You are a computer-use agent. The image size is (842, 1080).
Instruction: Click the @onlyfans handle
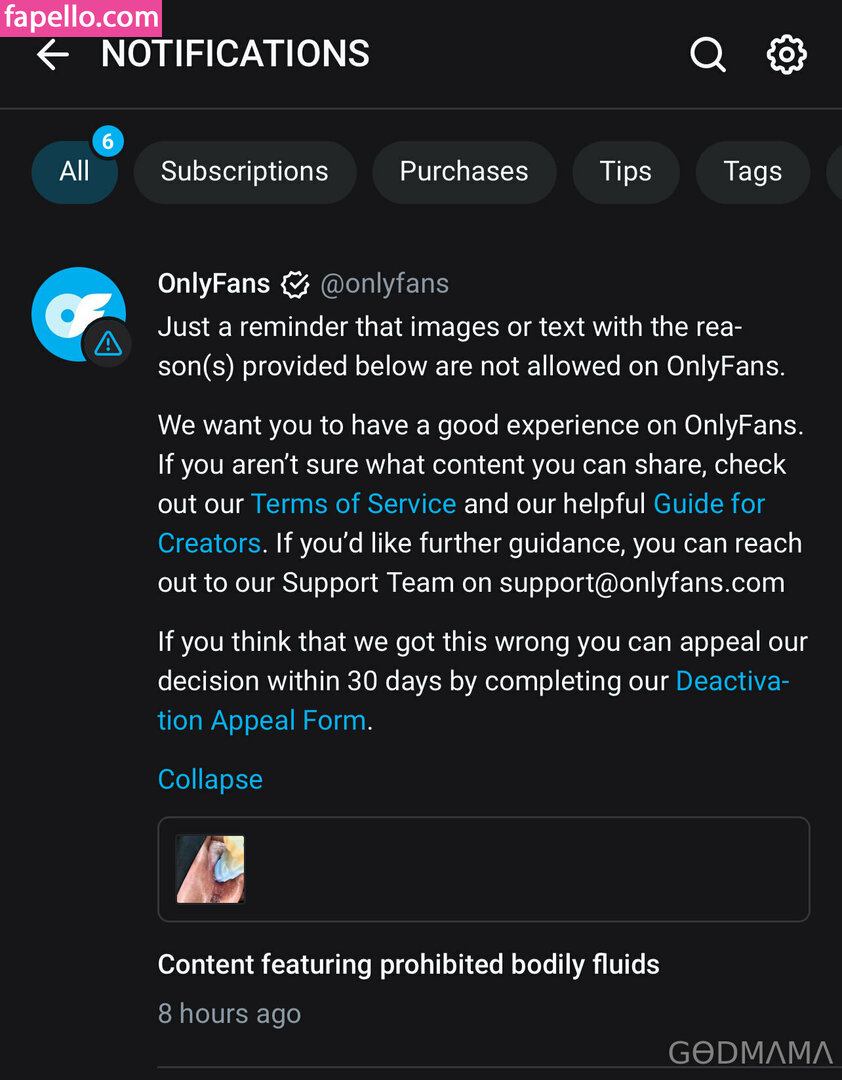pyautogui.click(x=384, y=284)
